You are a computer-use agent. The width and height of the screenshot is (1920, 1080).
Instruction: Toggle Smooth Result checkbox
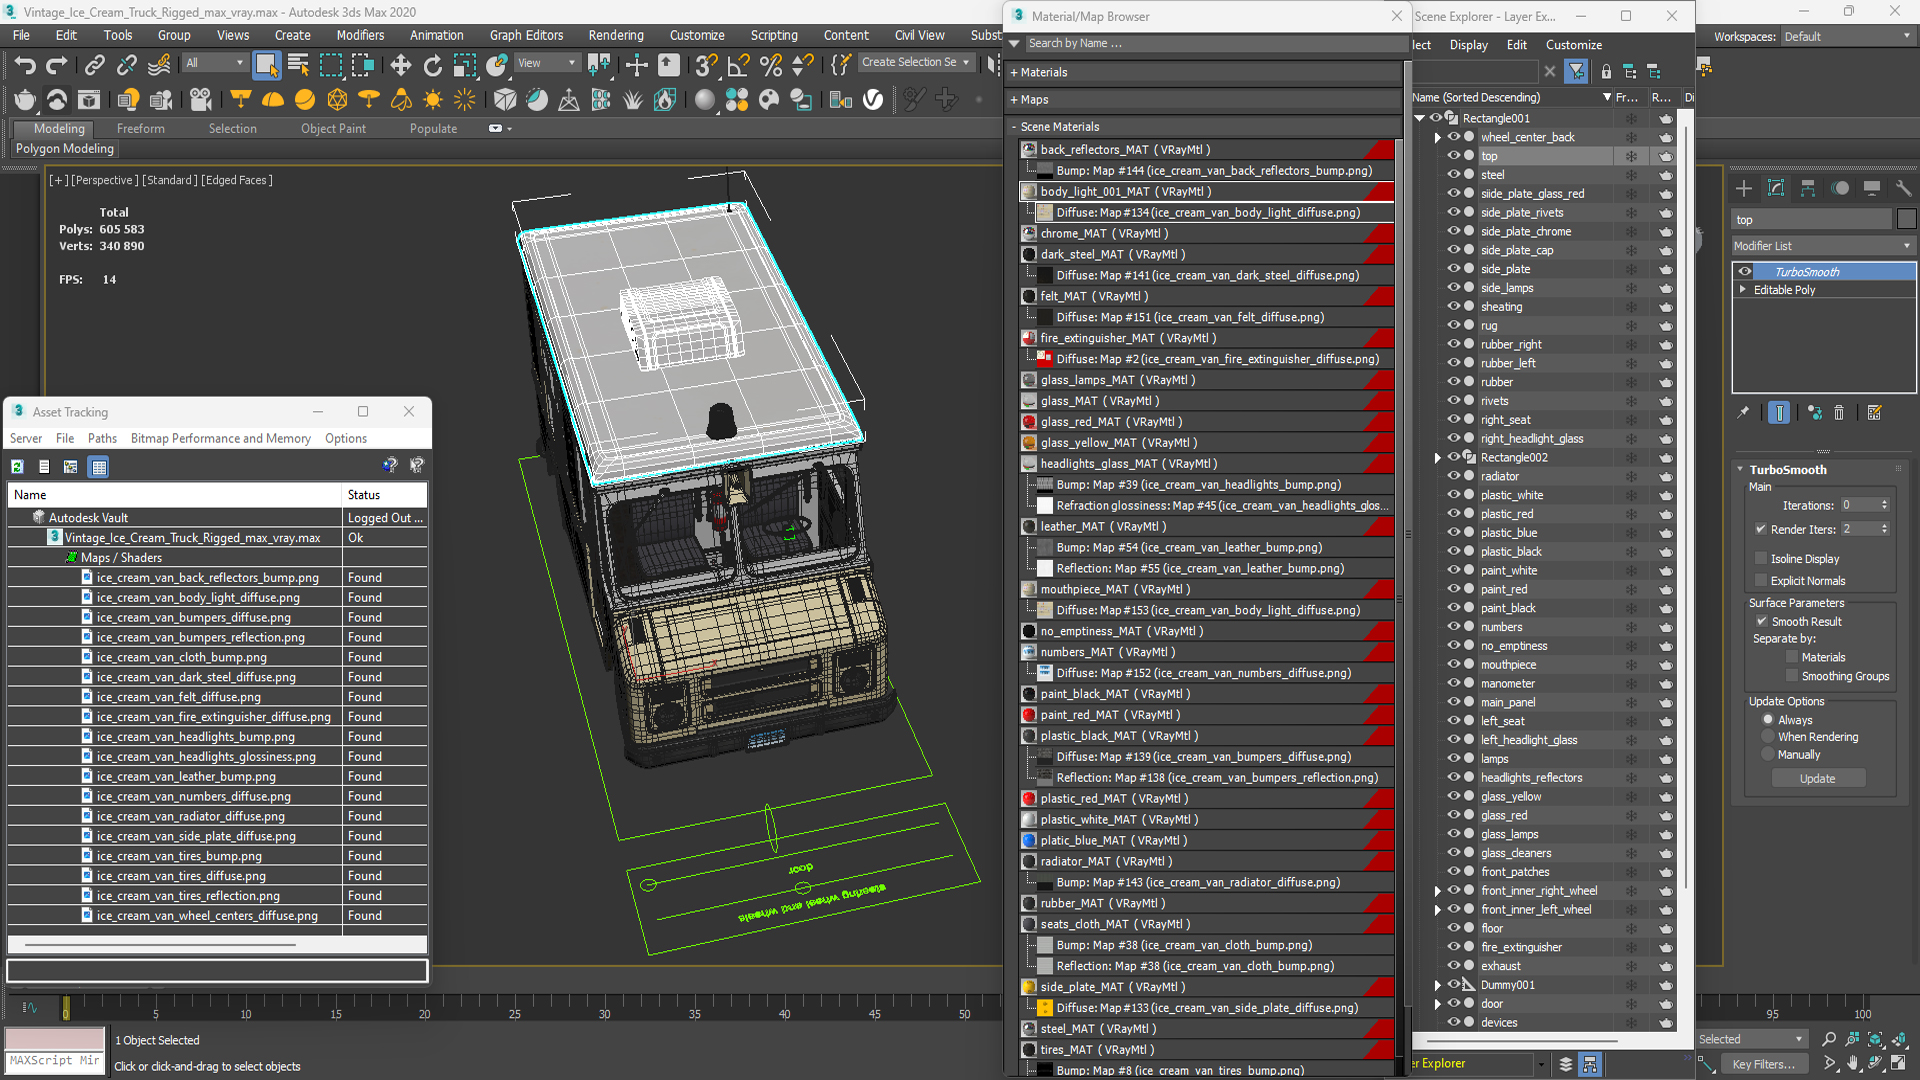(x=1761, y=621)
